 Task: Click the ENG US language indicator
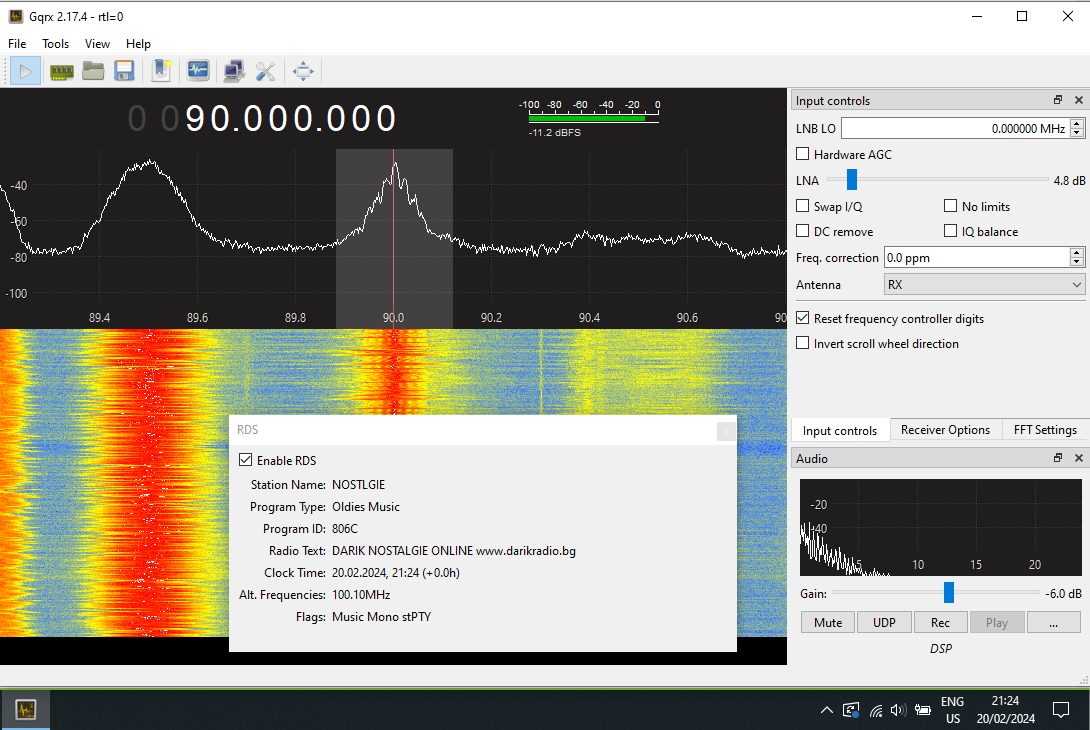click(x=952, y=710)
